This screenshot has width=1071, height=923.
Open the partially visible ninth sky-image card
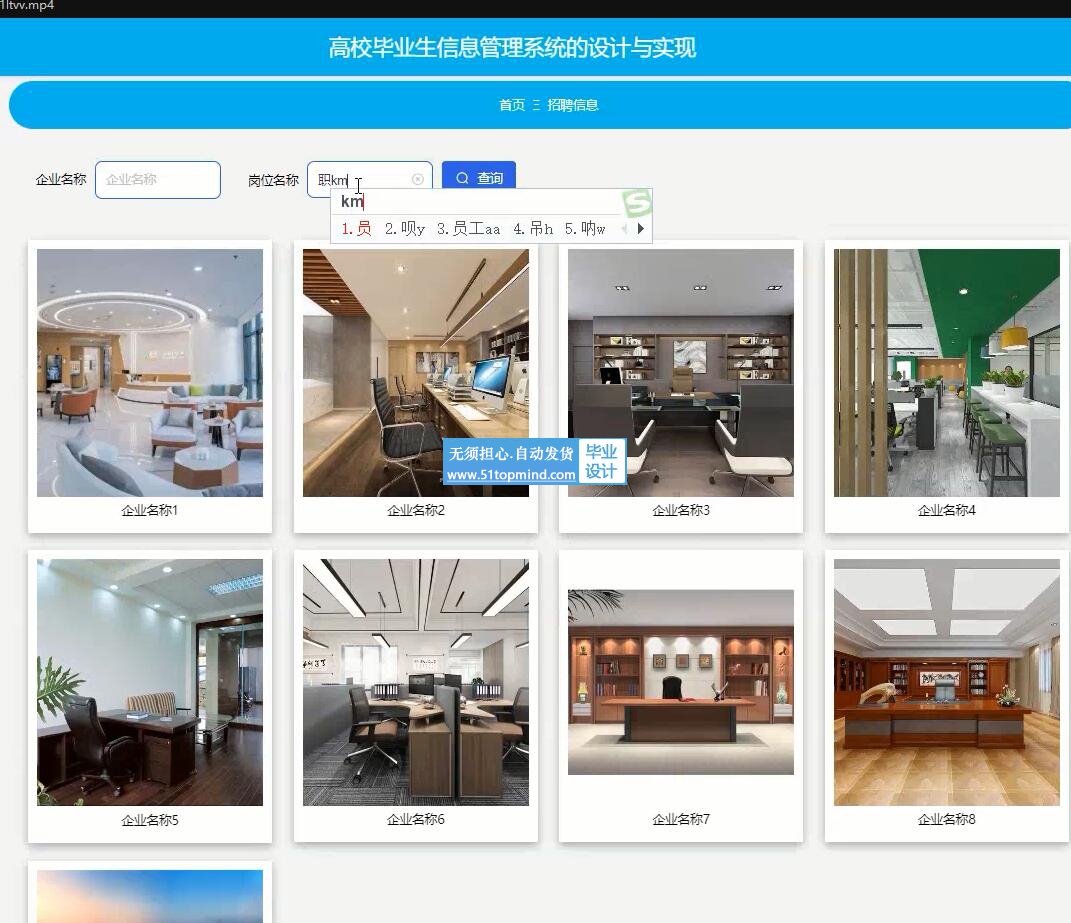click(150, 896)
